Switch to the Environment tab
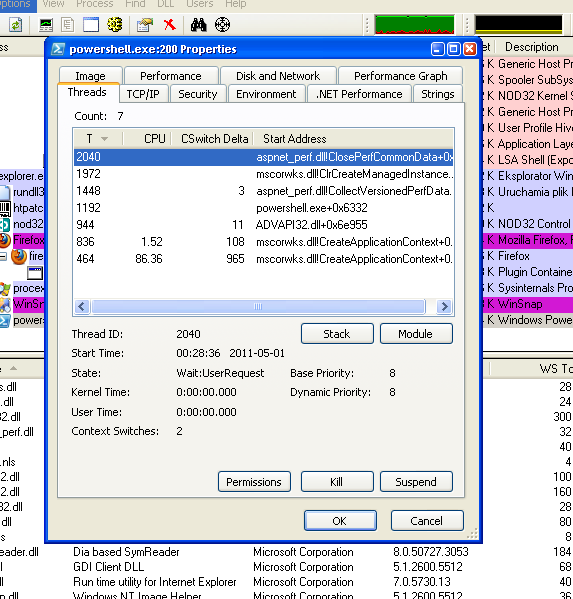The image size is (573, 599). (x=266, y=94)
